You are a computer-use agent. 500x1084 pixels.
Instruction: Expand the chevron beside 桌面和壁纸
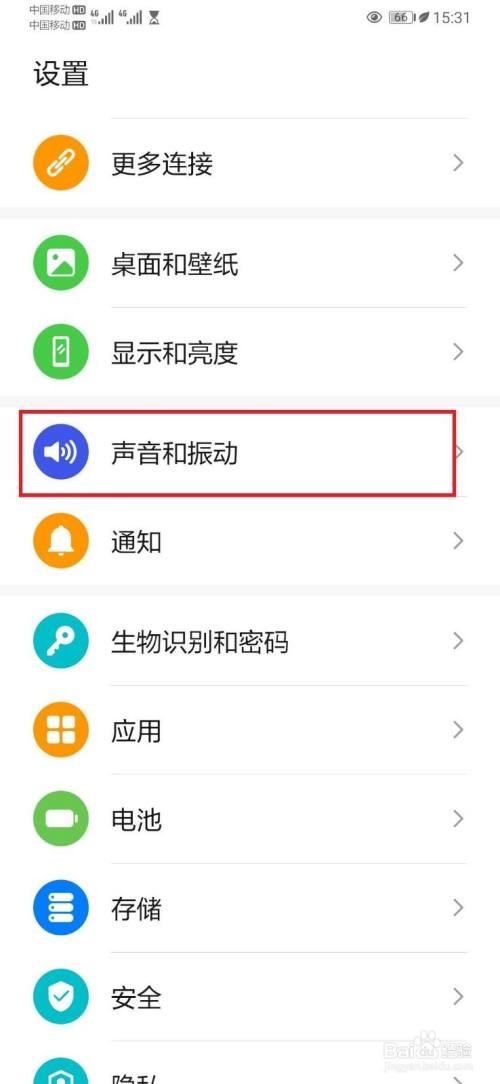(x=458, y=263)
